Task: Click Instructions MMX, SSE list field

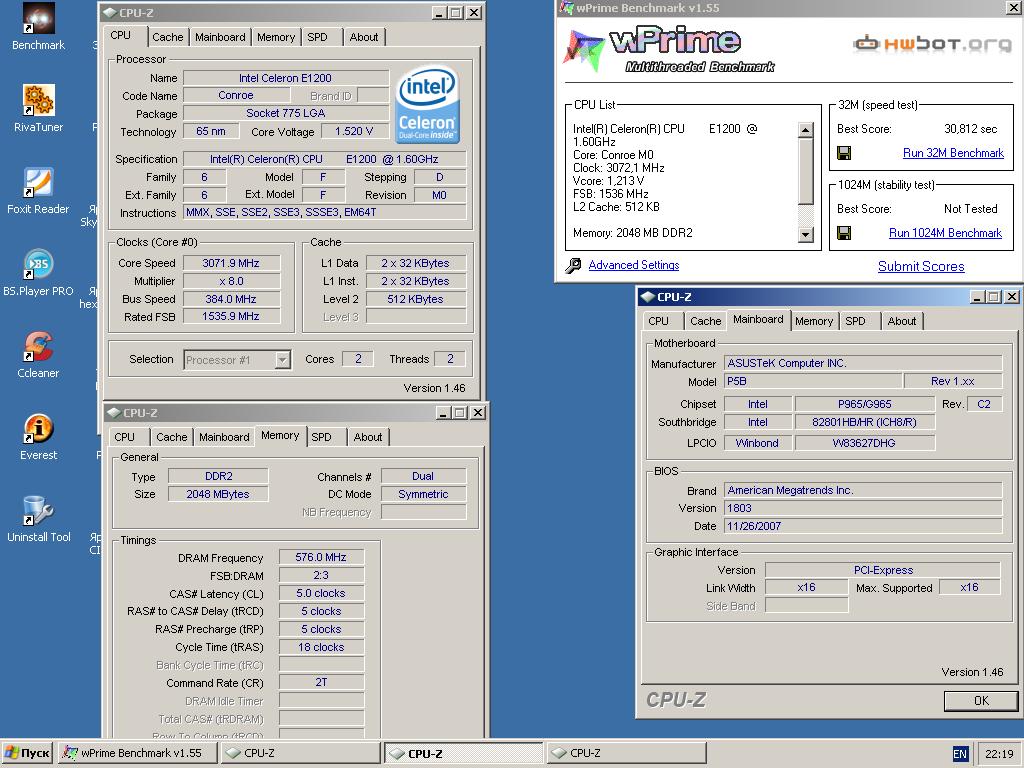Action: coord(325,212)
